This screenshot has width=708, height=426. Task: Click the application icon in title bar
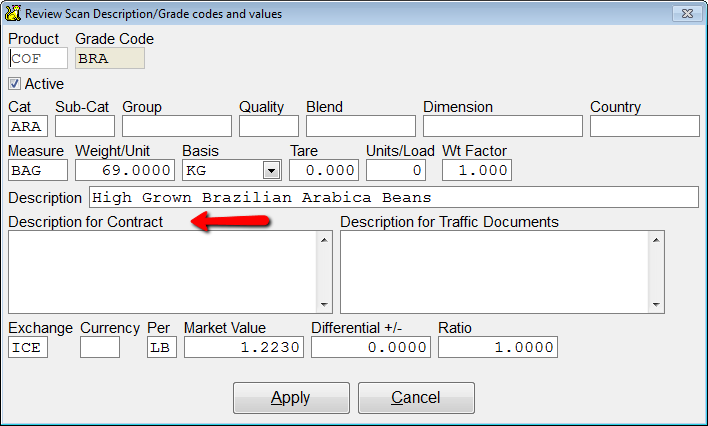pos(13,13)
